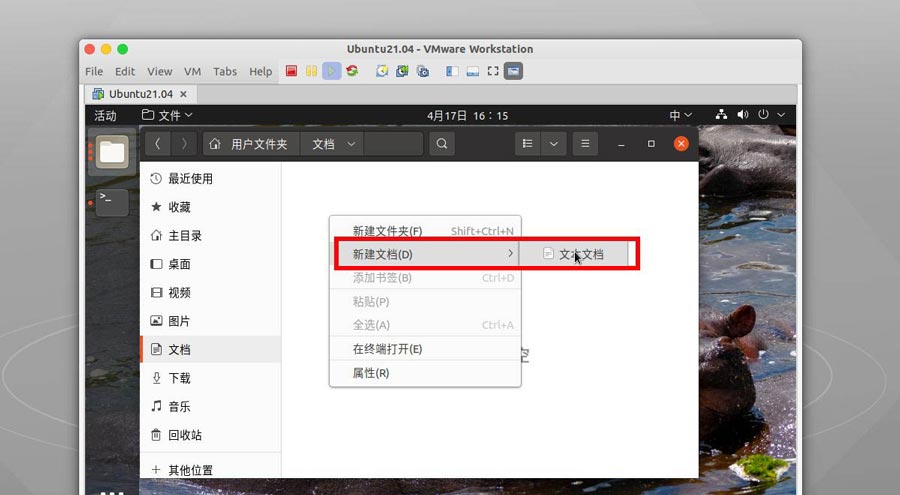Choose 文本文档 in the submenu

[574, 254]
